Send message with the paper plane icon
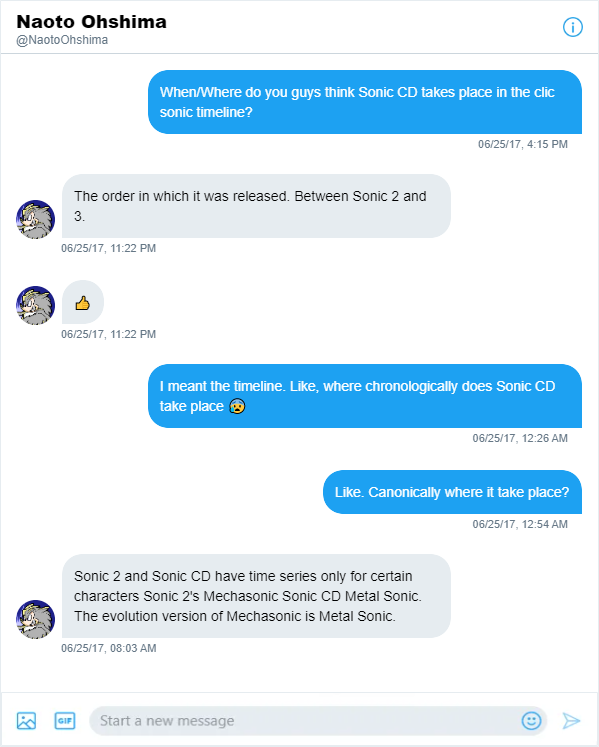This screenshot has width=599, height=747. pyautogui.click(x=571, y=721)
